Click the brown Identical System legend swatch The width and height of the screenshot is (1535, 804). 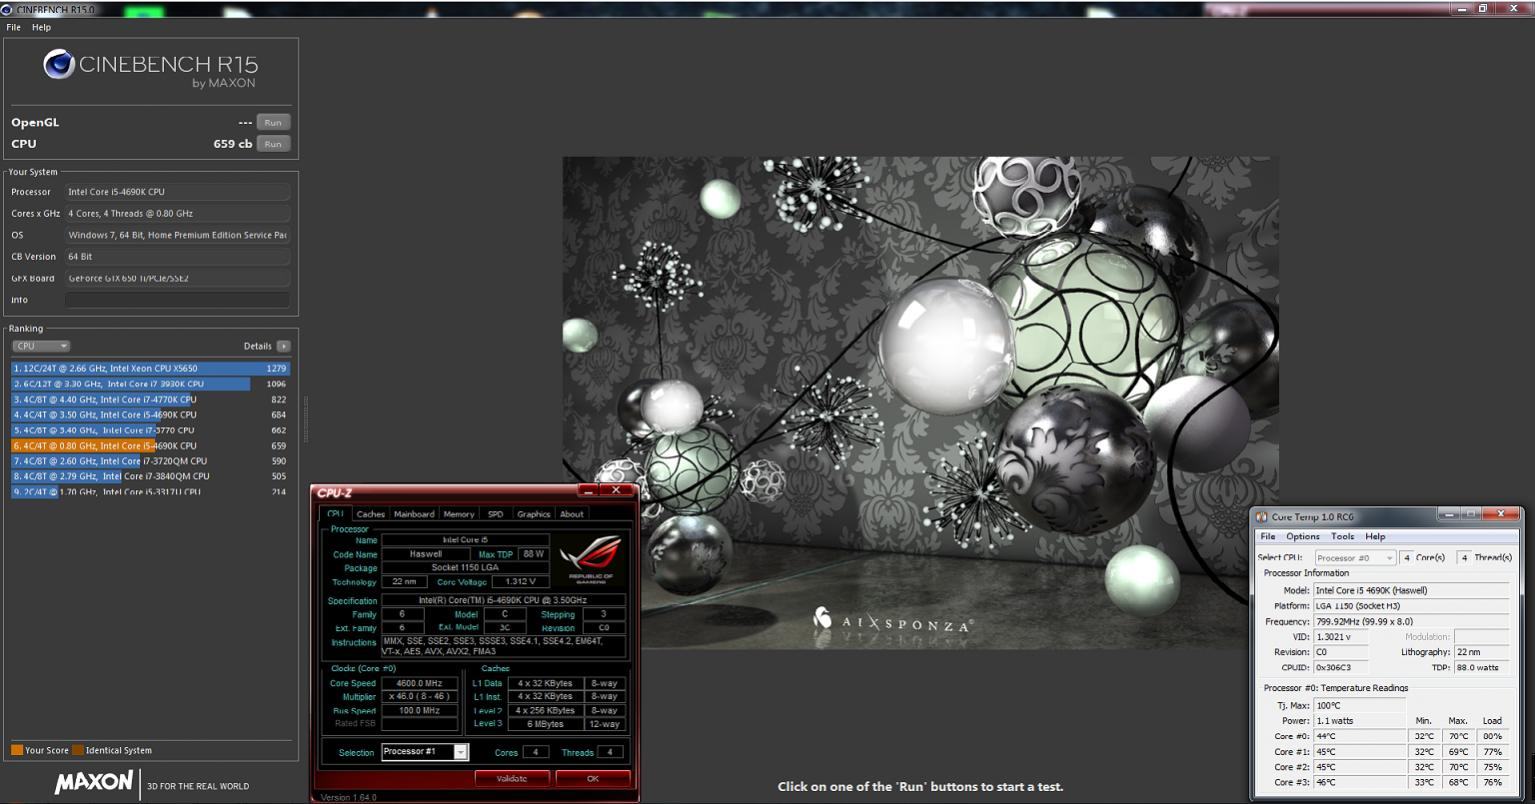(x=78, y=750)
